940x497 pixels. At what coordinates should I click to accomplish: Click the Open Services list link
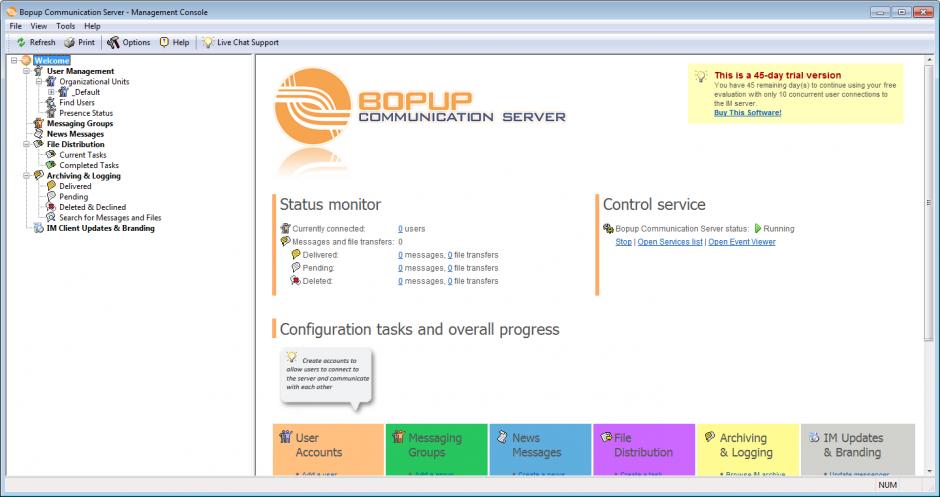pos(670,242)
